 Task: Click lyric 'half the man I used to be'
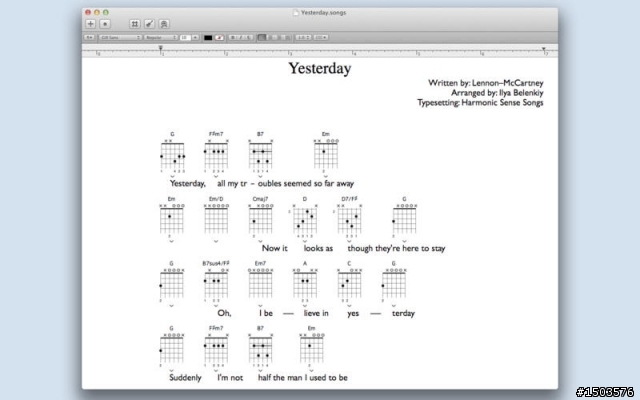pyautogui.click(x=302, y=378)
